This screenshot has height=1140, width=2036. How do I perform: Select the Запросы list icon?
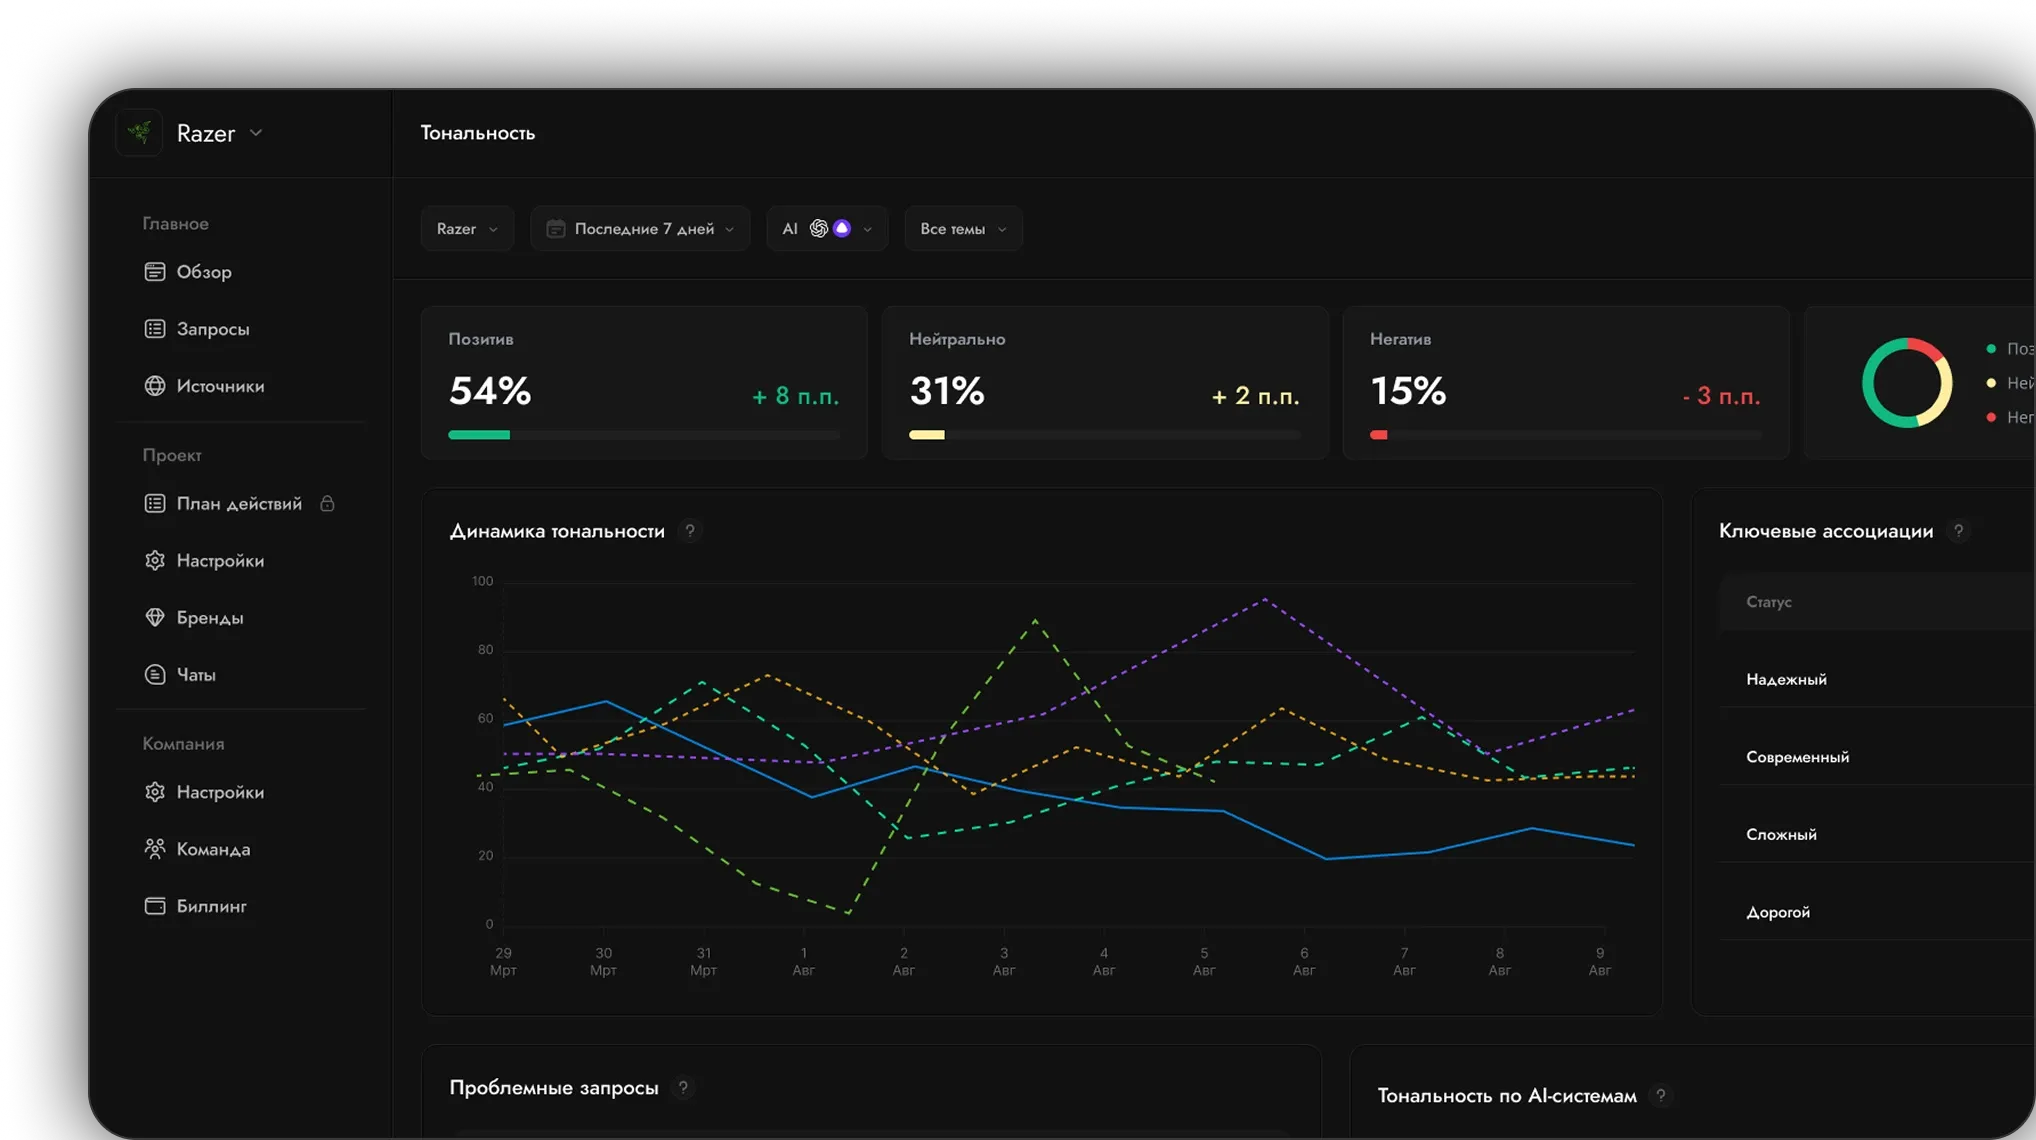(154, 329)
